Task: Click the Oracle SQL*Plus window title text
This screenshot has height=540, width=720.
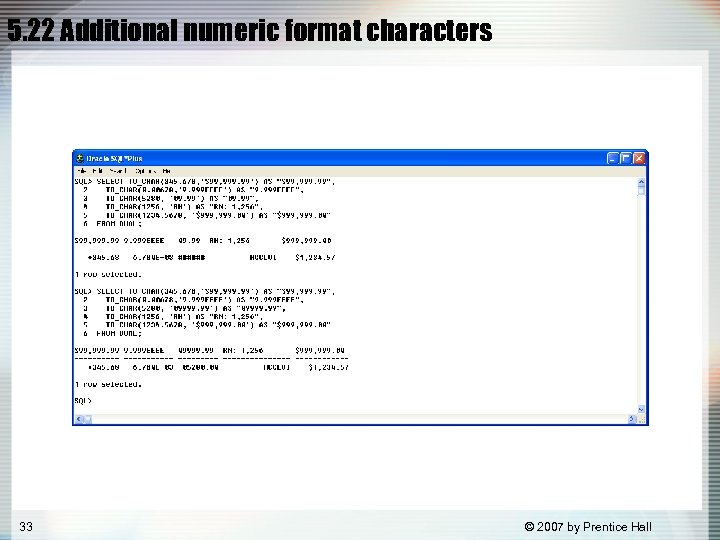Action: [114, 158]
